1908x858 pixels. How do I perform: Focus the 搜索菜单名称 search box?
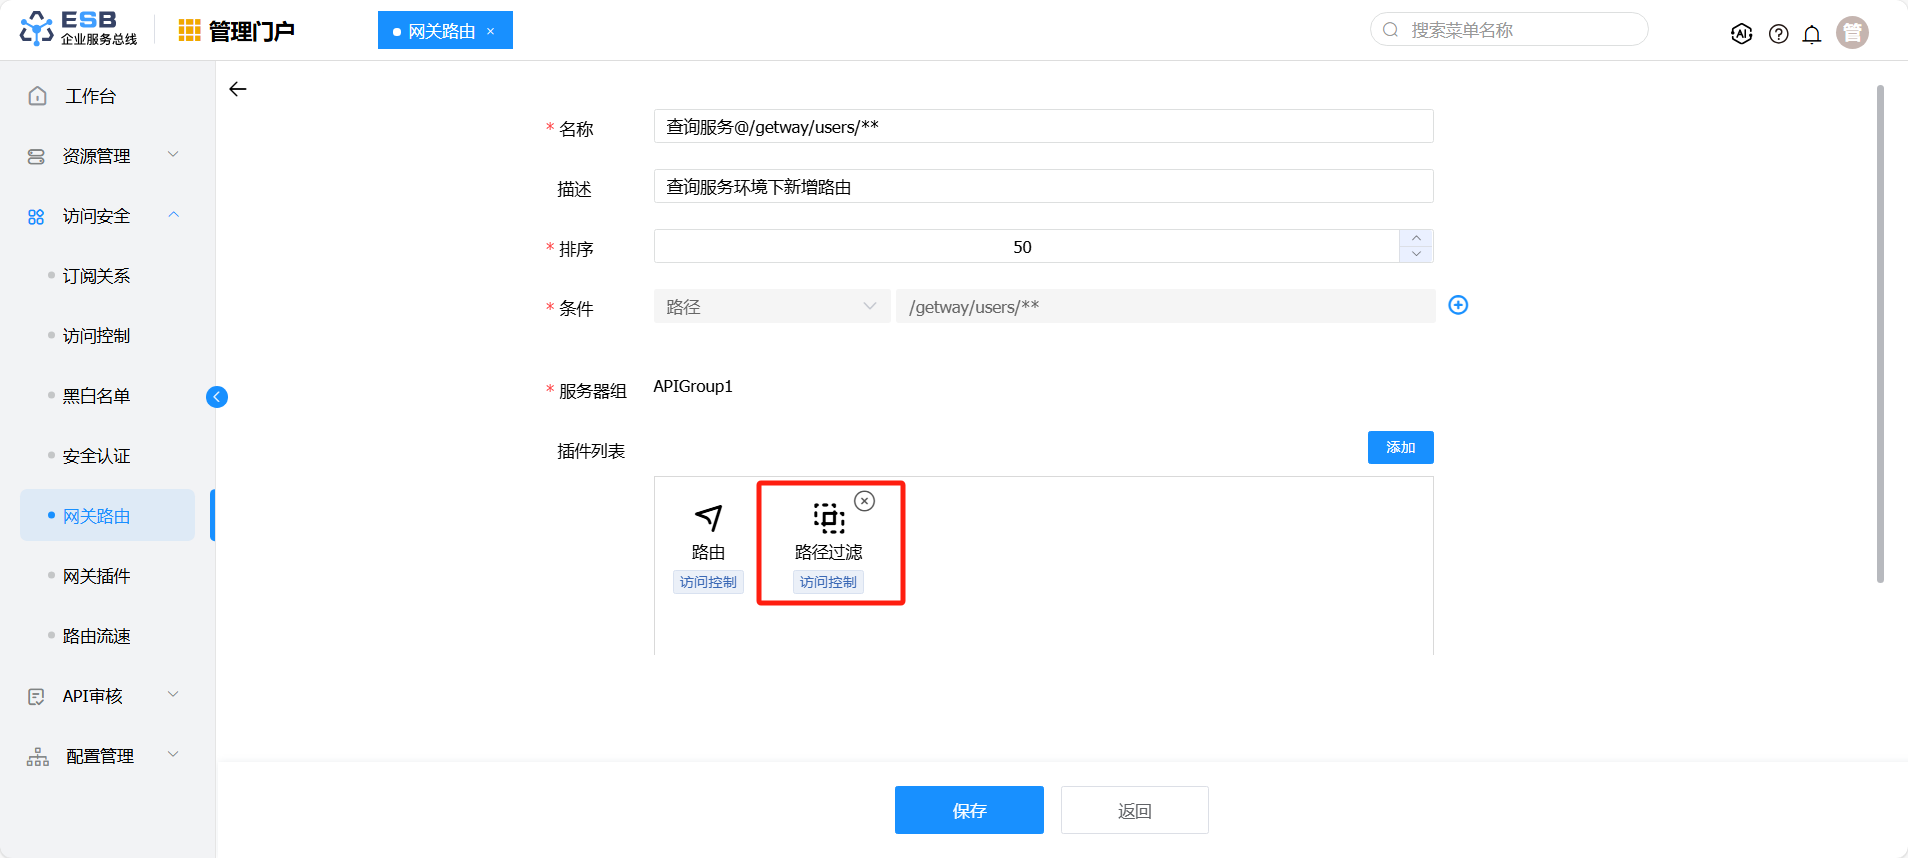coord(1509,30)
